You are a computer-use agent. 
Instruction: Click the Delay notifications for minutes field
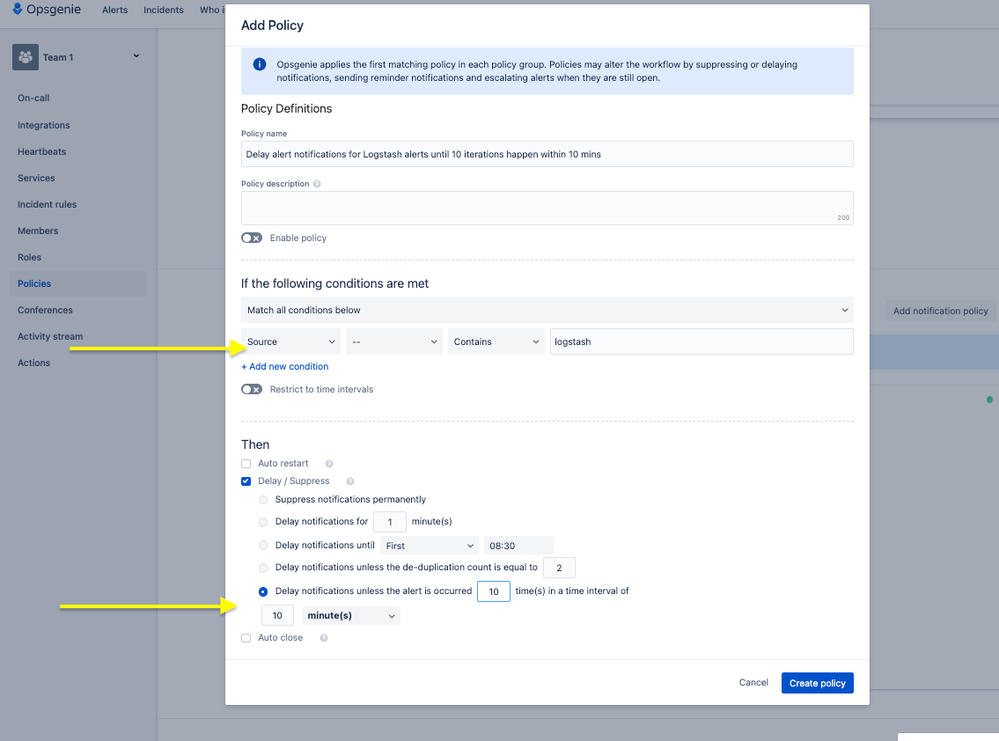(390, 522)
